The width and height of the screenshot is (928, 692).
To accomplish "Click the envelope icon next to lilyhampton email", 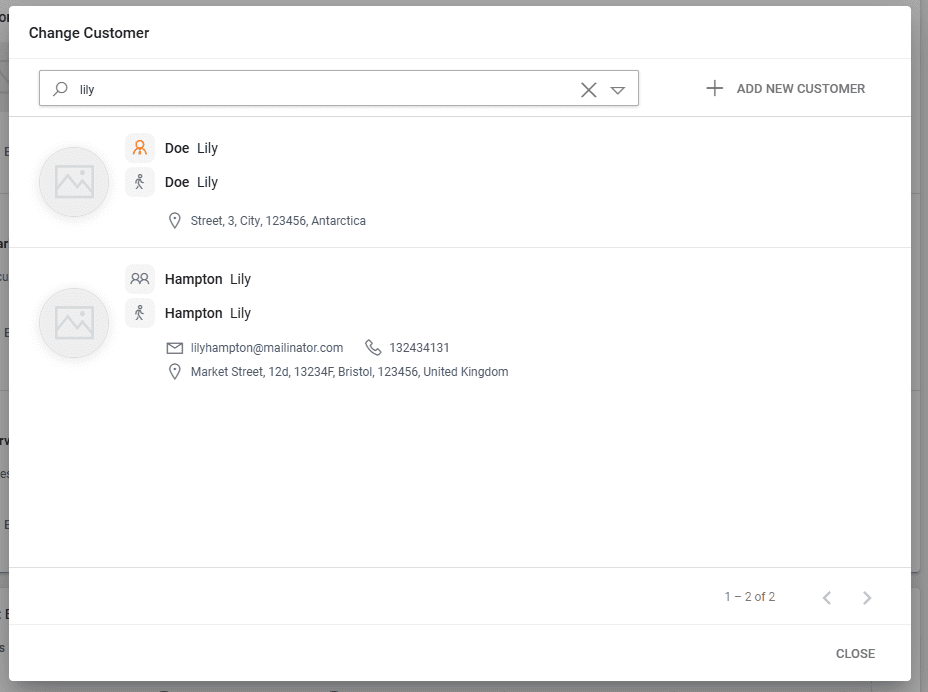I will [x=175, y=348].
